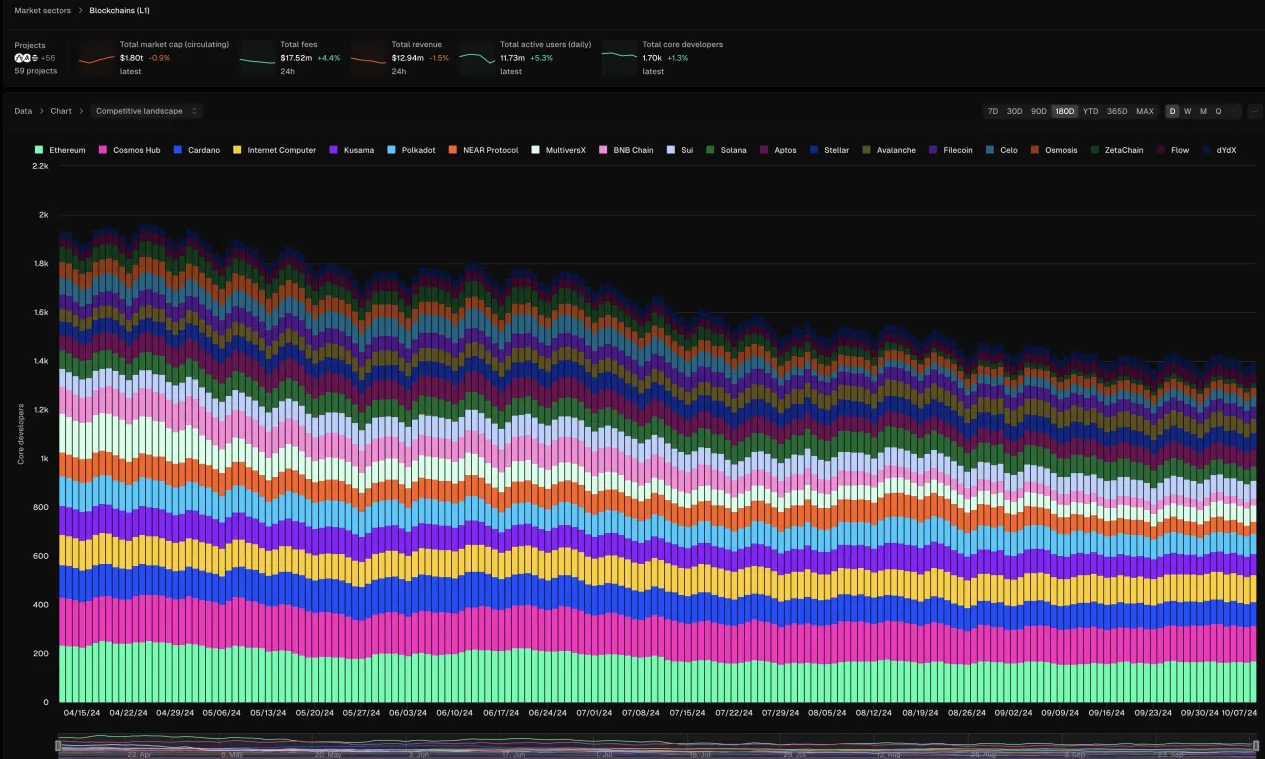The image size is (1265, 759).
Task: Click the Total revenue sparkline chart
Action: coord(368,58)
